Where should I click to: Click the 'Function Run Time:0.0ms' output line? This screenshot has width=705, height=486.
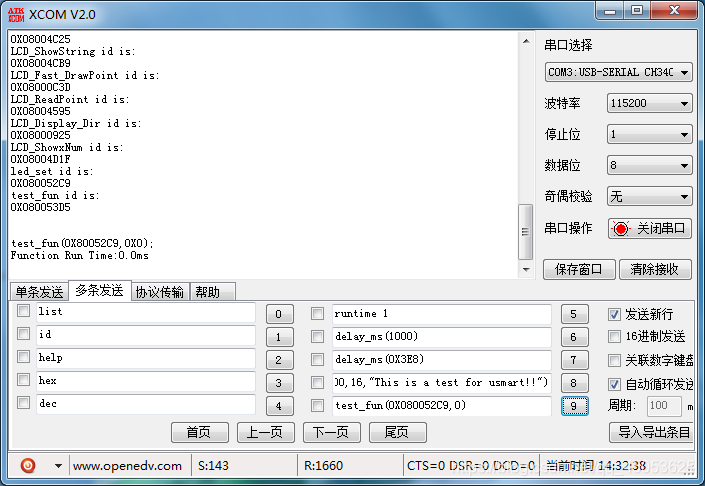(80, 255)
